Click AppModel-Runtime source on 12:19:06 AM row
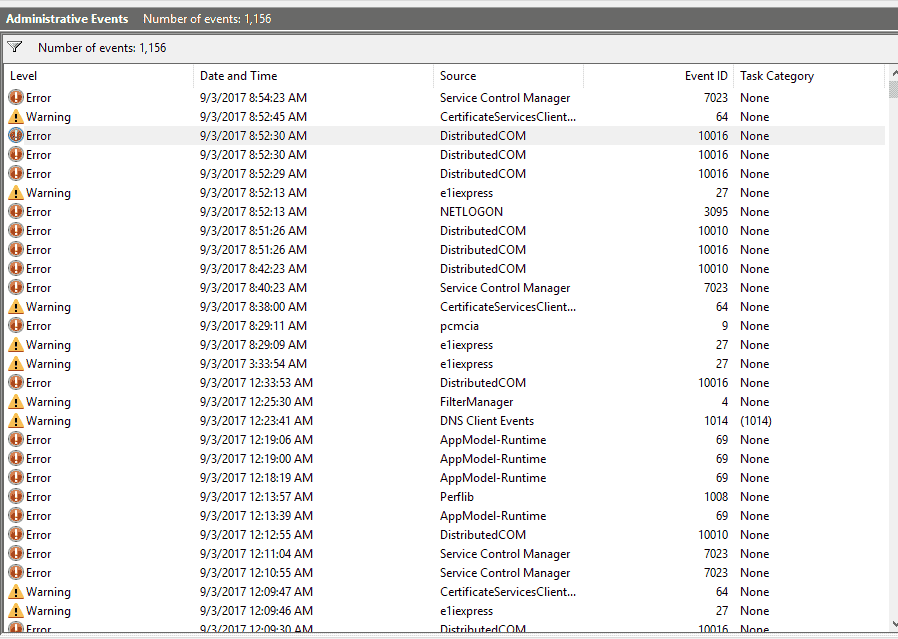Screen dimensions: 898x639 tap(493, 440)
